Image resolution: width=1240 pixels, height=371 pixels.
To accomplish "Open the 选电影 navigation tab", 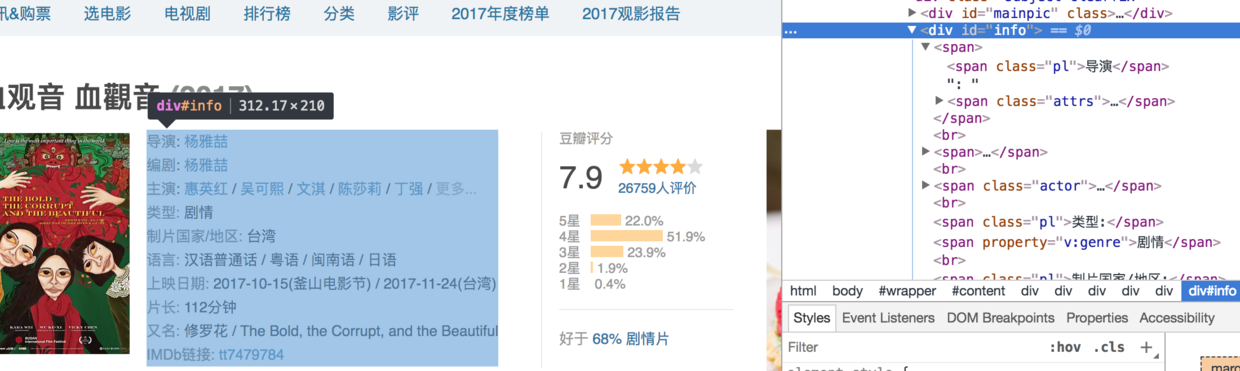I will [x=107, y=14].
